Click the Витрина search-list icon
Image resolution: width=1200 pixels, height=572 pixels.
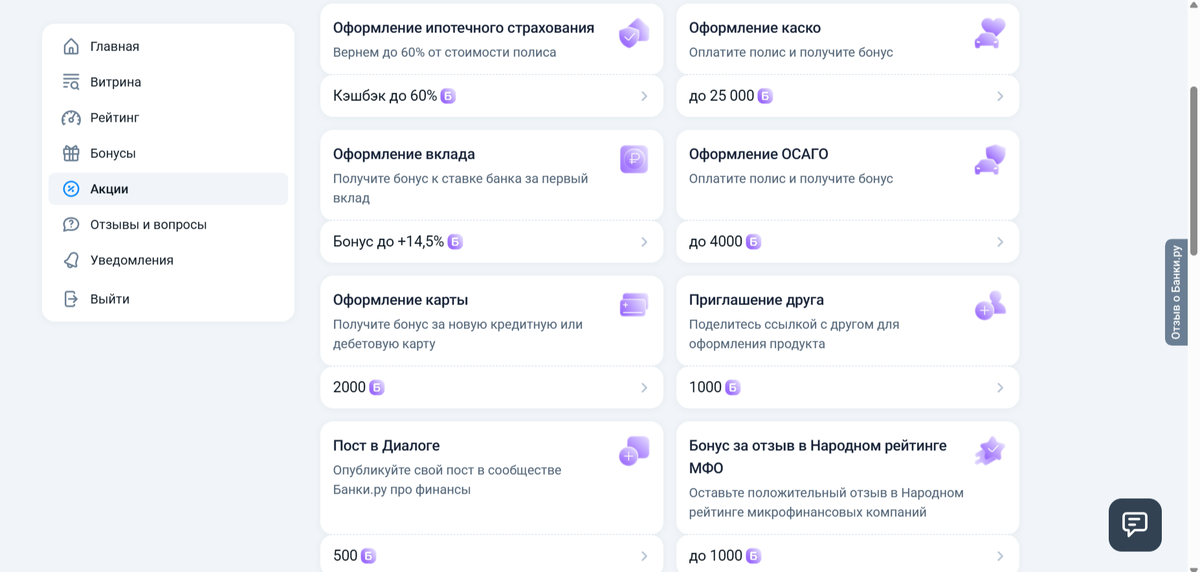click(x=71, y=82)
